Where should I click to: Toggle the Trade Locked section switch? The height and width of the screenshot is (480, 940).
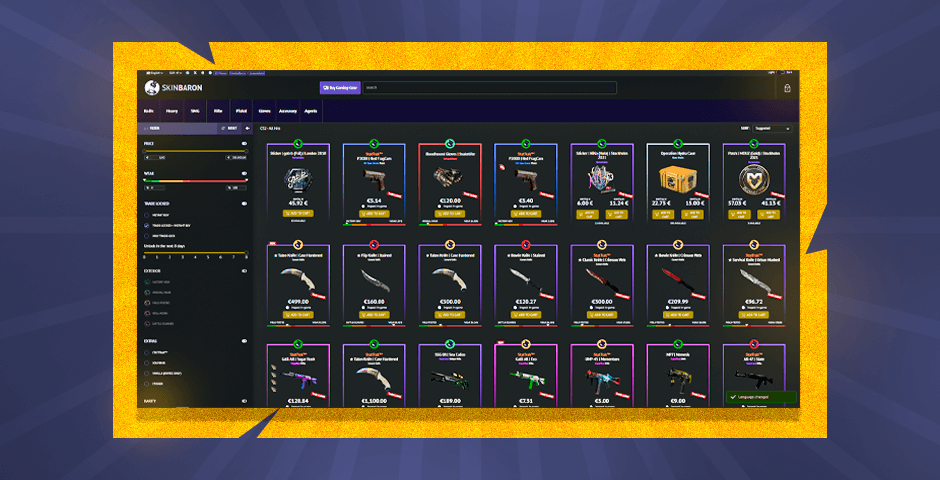coord(243,203)
